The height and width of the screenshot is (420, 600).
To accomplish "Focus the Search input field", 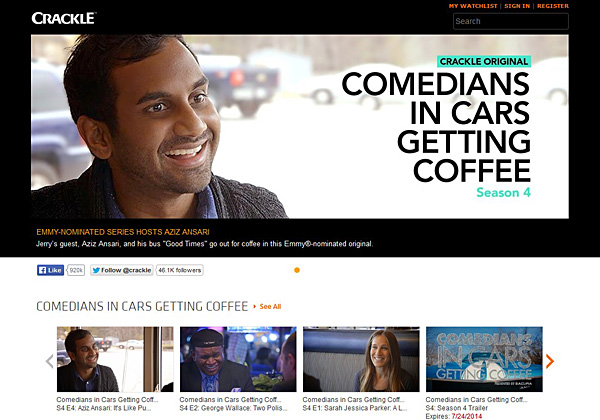I will (511, 21).
